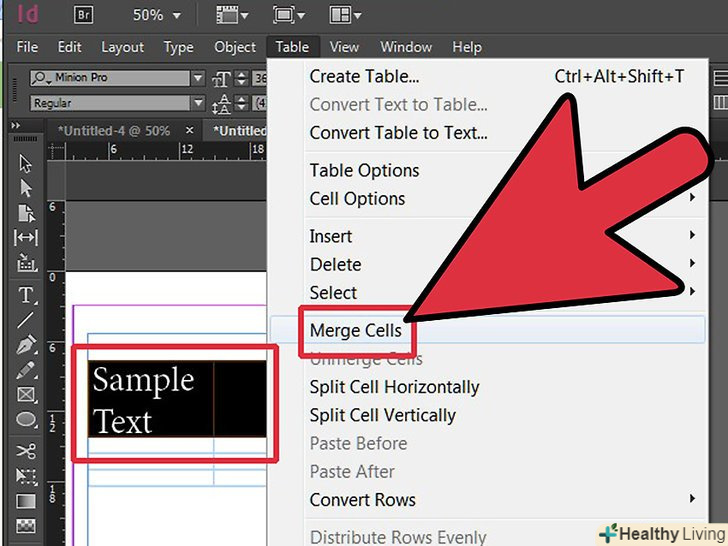Select the Direct Selection tool

pos(26,188)
